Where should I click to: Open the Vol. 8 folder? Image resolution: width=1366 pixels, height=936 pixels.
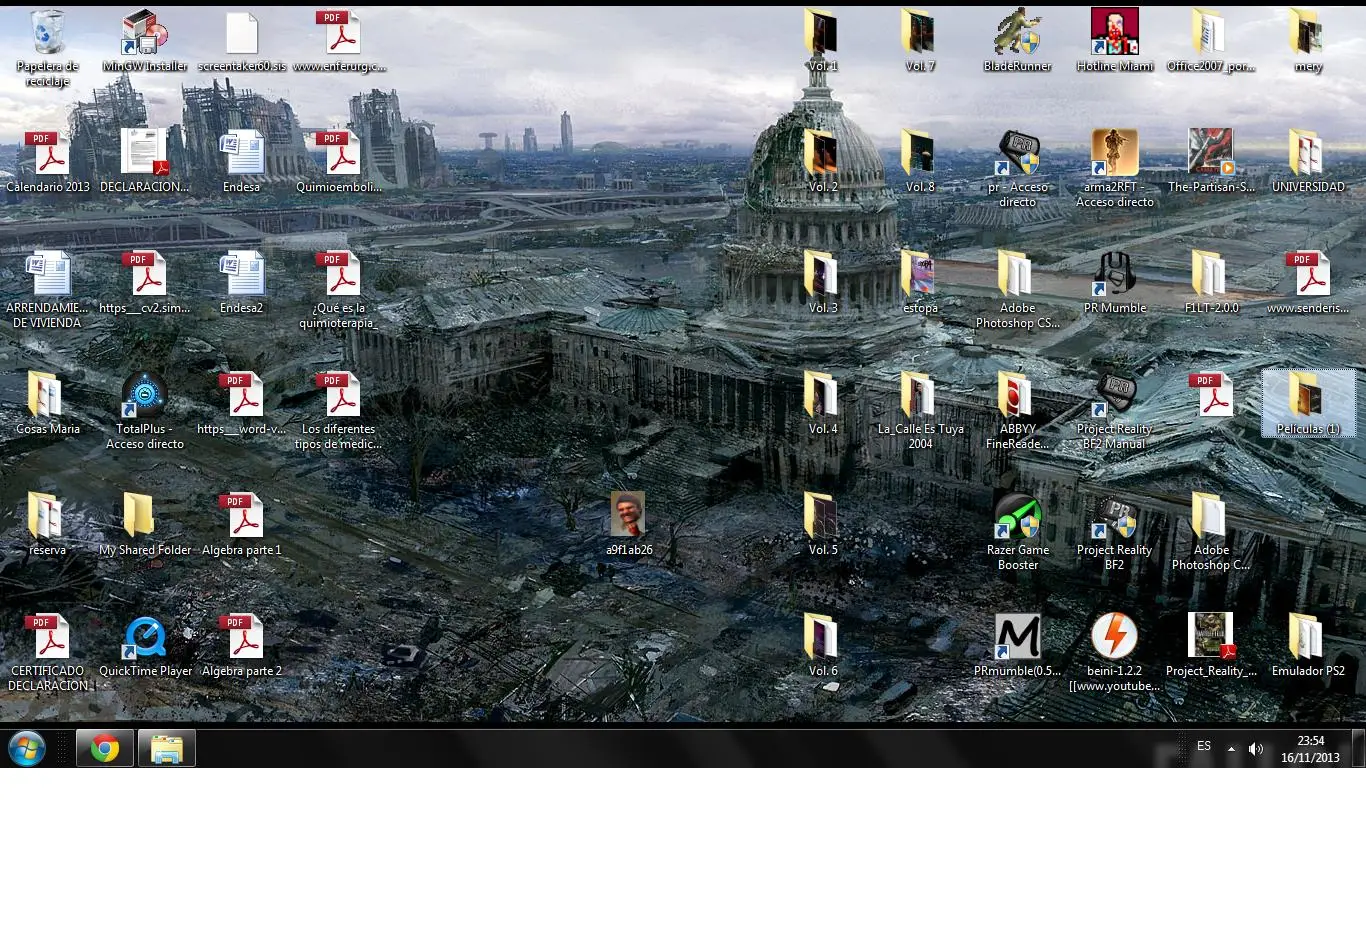point(920,162)
